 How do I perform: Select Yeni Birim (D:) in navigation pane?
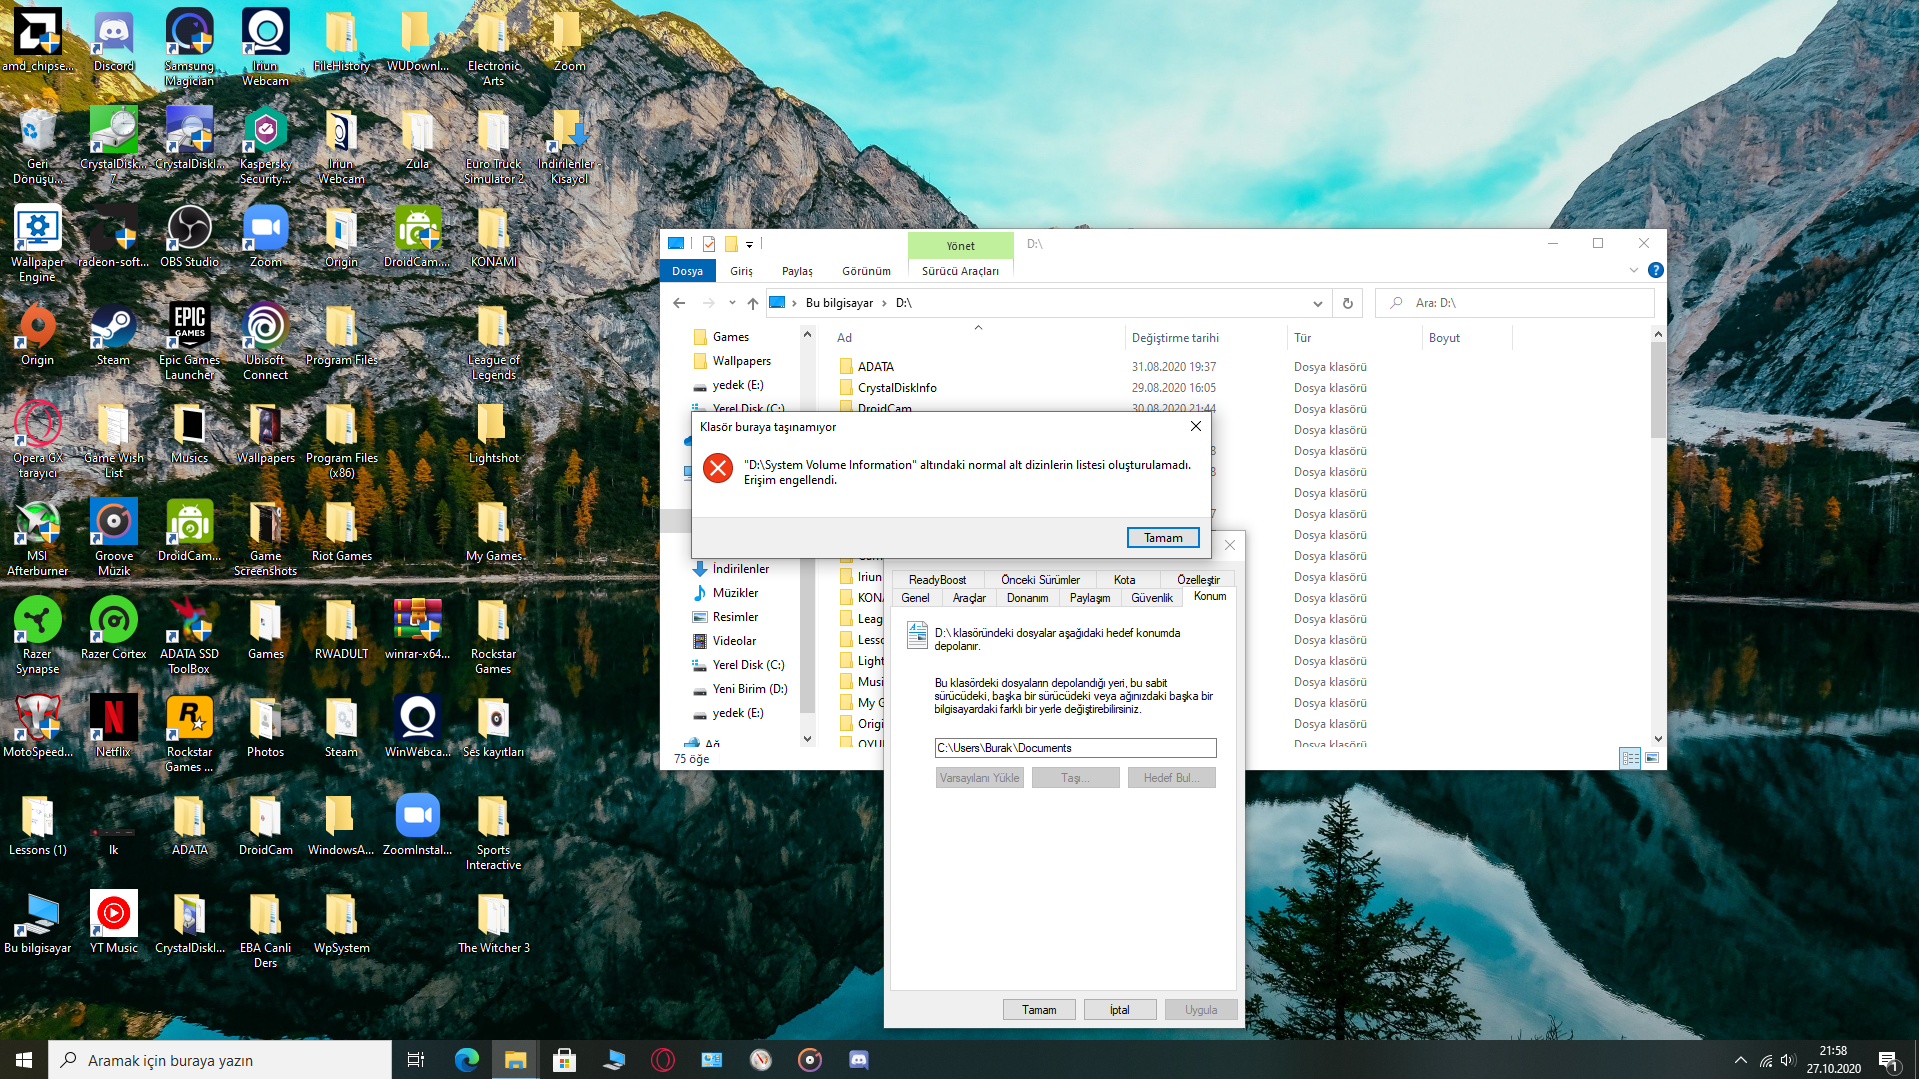pos(750,689)
